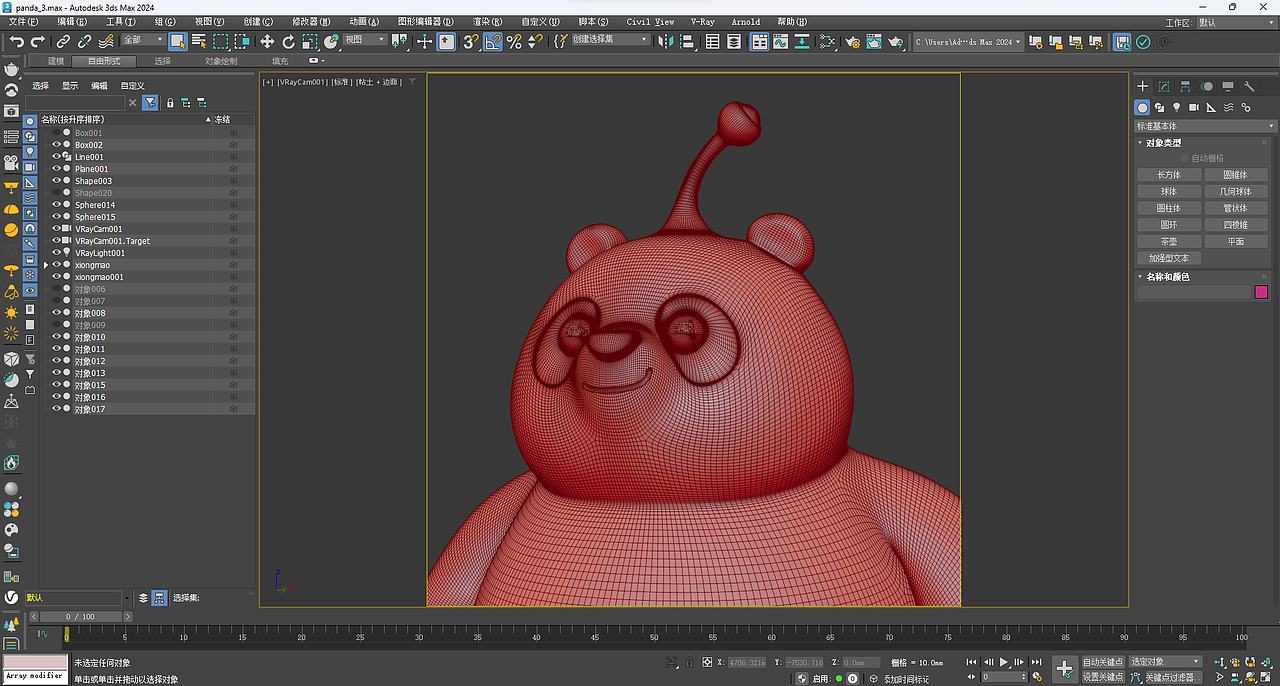Toggle visibility eye of Box002
The height and width of the screenshot is (686, 1280).
click(x=56, y=145)
